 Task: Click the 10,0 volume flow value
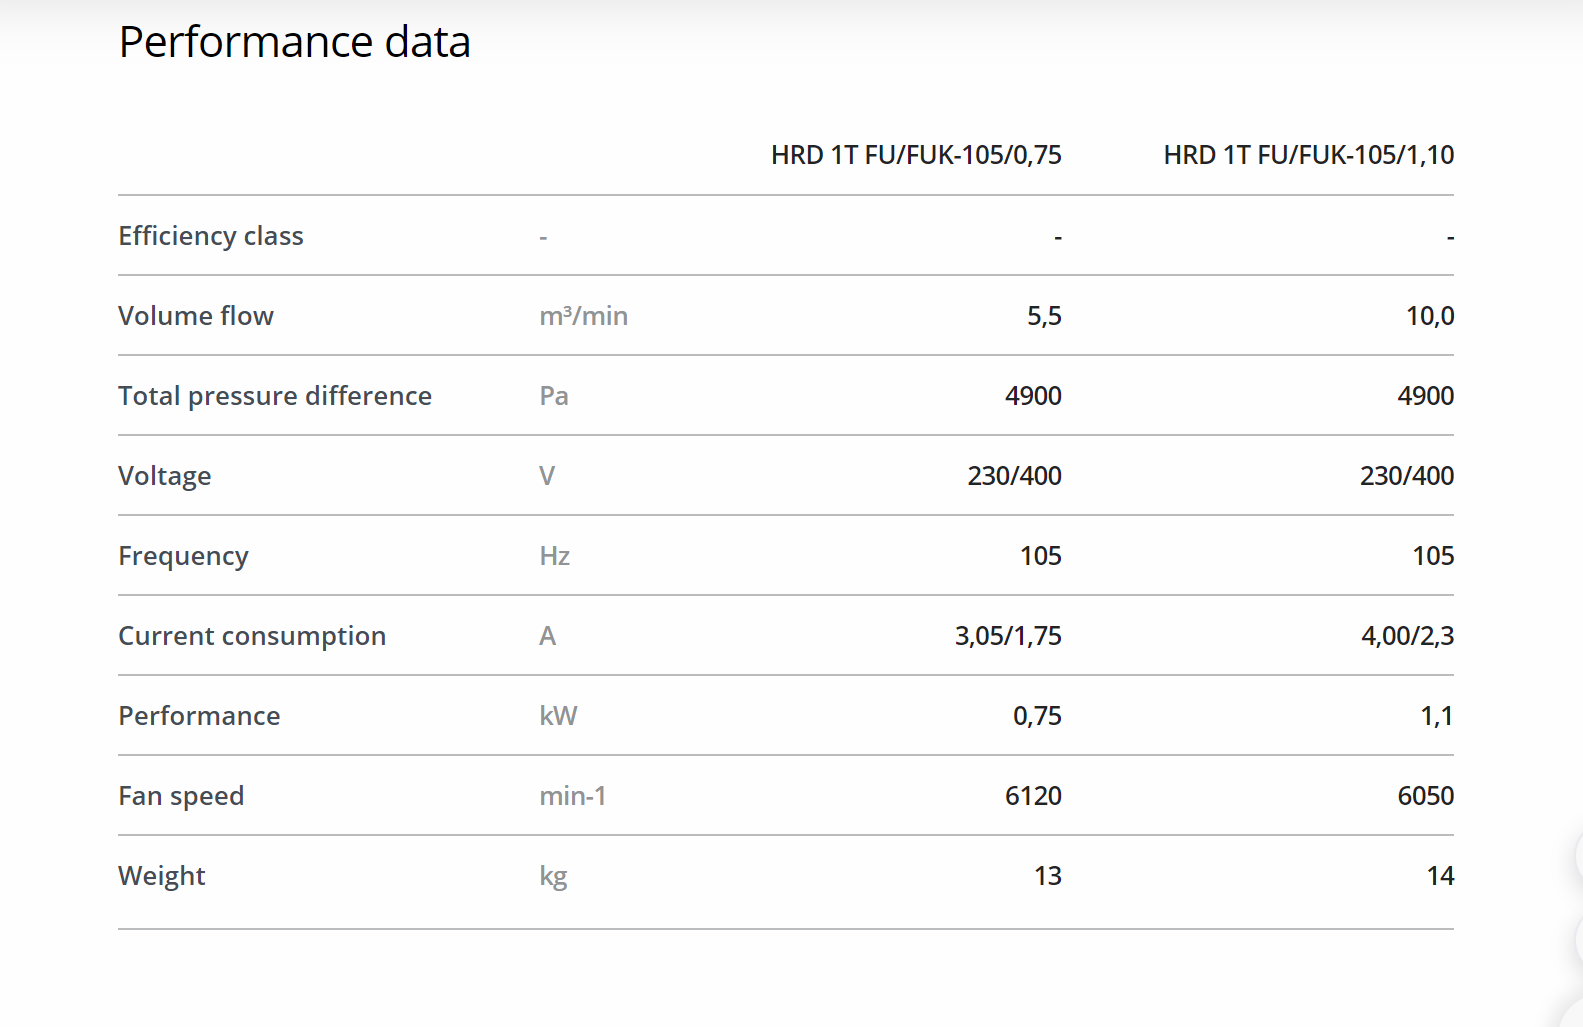click(1429, 316)
